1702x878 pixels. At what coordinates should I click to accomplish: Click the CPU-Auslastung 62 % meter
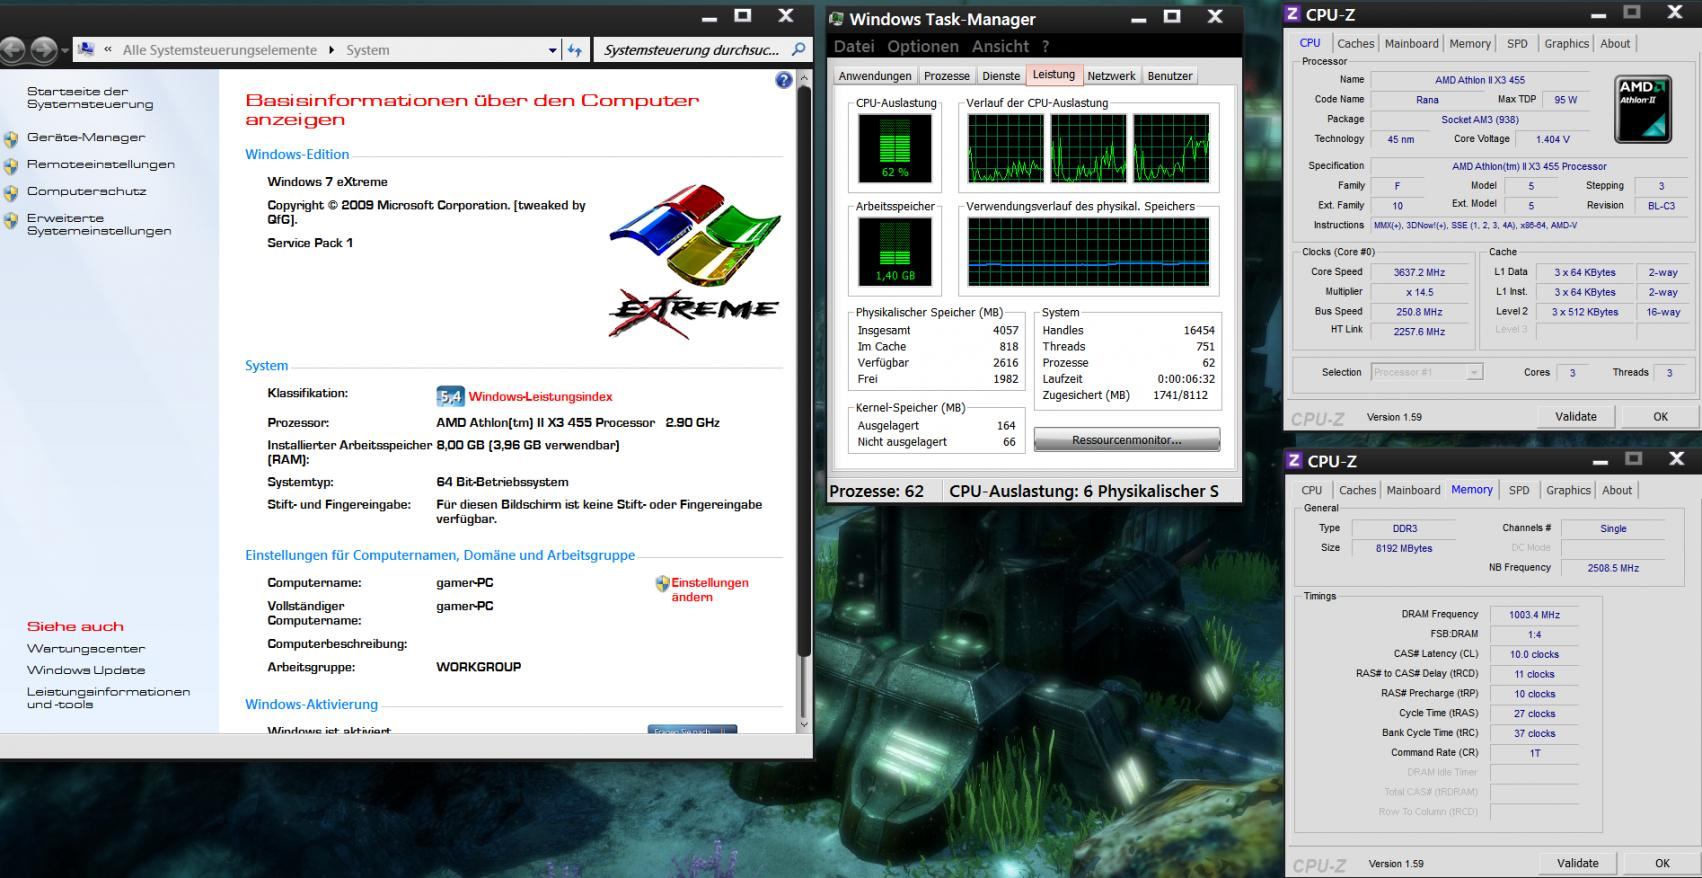pos(895,148)
